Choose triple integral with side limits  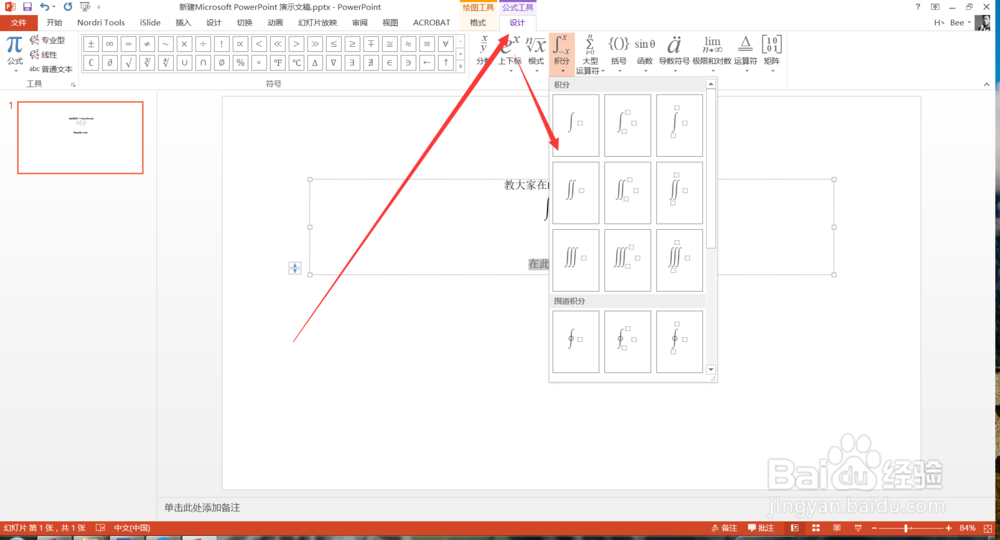click(628, 260)
